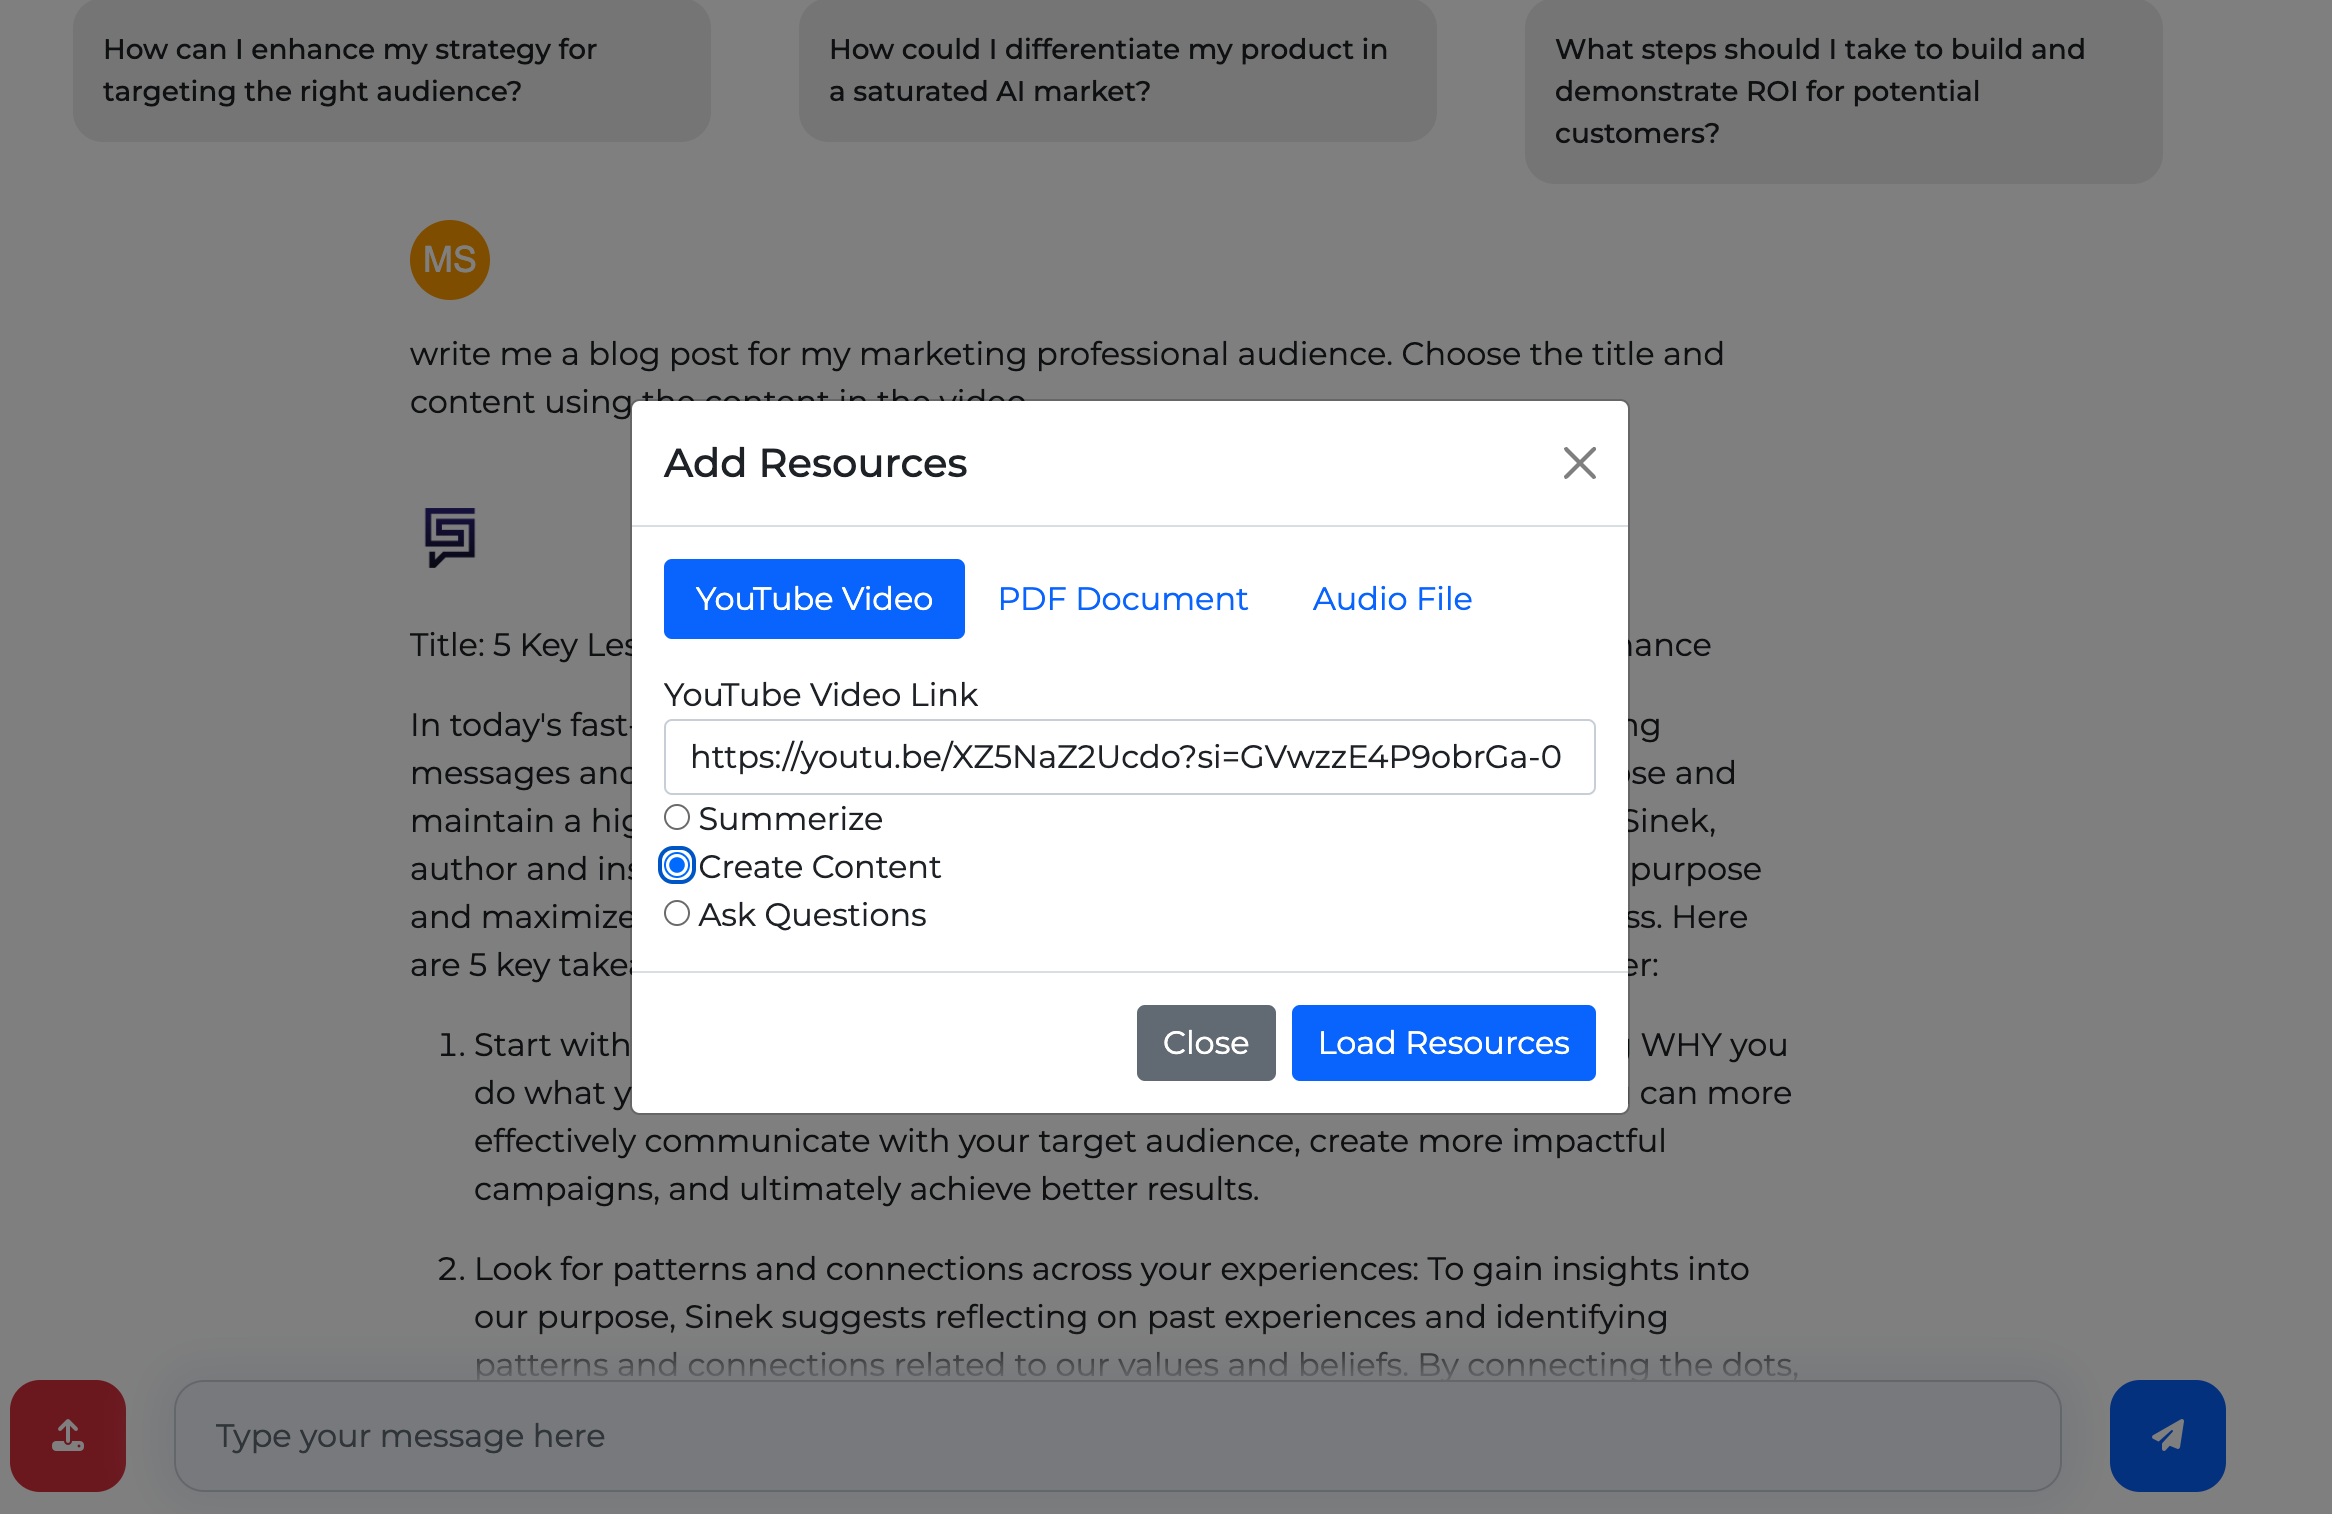Viewport: 2332px width, 1514px height.
Task: Open the Audio File tab
Action: (x=1391, y=599)
